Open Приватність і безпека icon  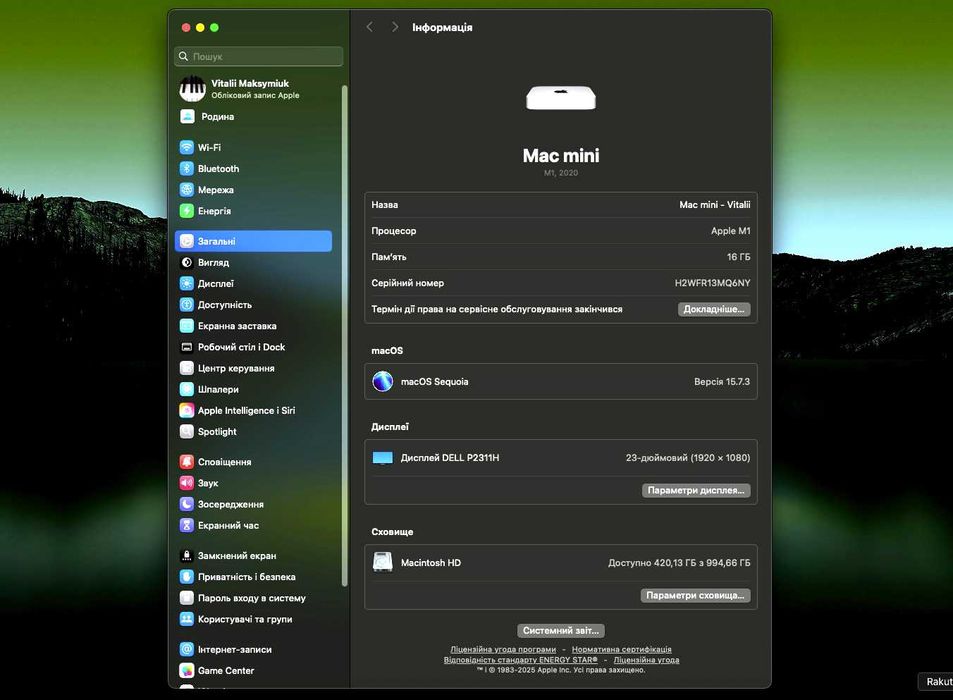click(187, 577)
